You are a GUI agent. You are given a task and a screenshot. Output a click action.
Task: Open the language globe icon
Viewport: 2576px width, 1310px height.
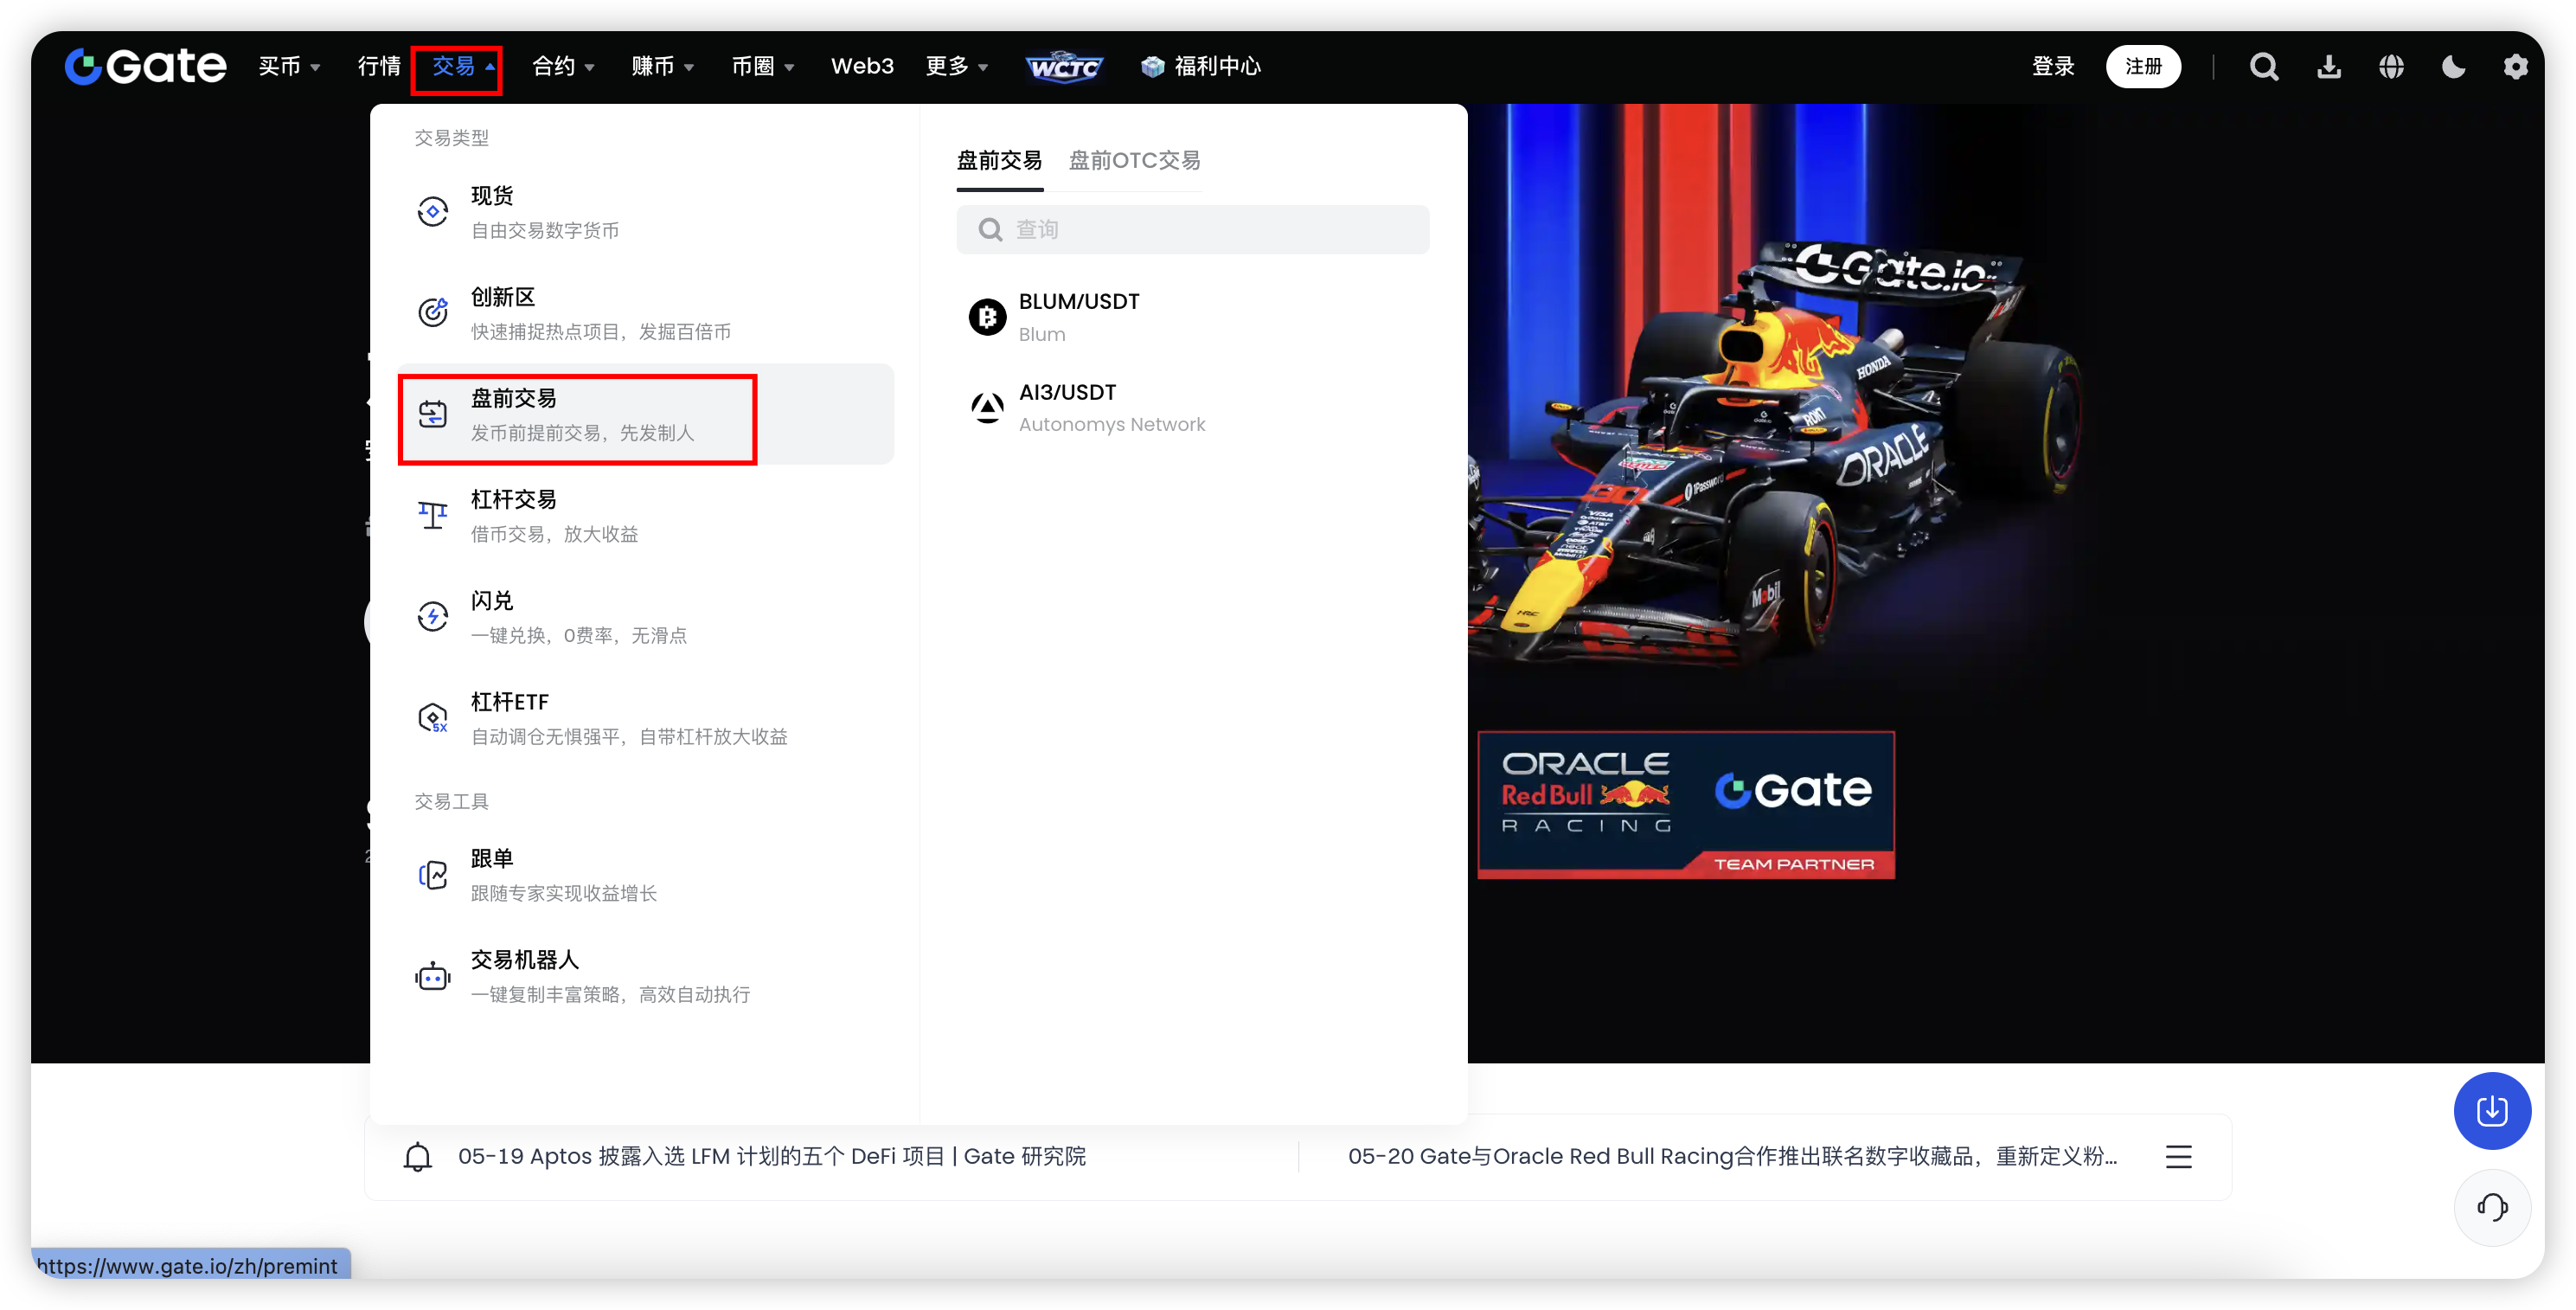(x=2391, y=67)
